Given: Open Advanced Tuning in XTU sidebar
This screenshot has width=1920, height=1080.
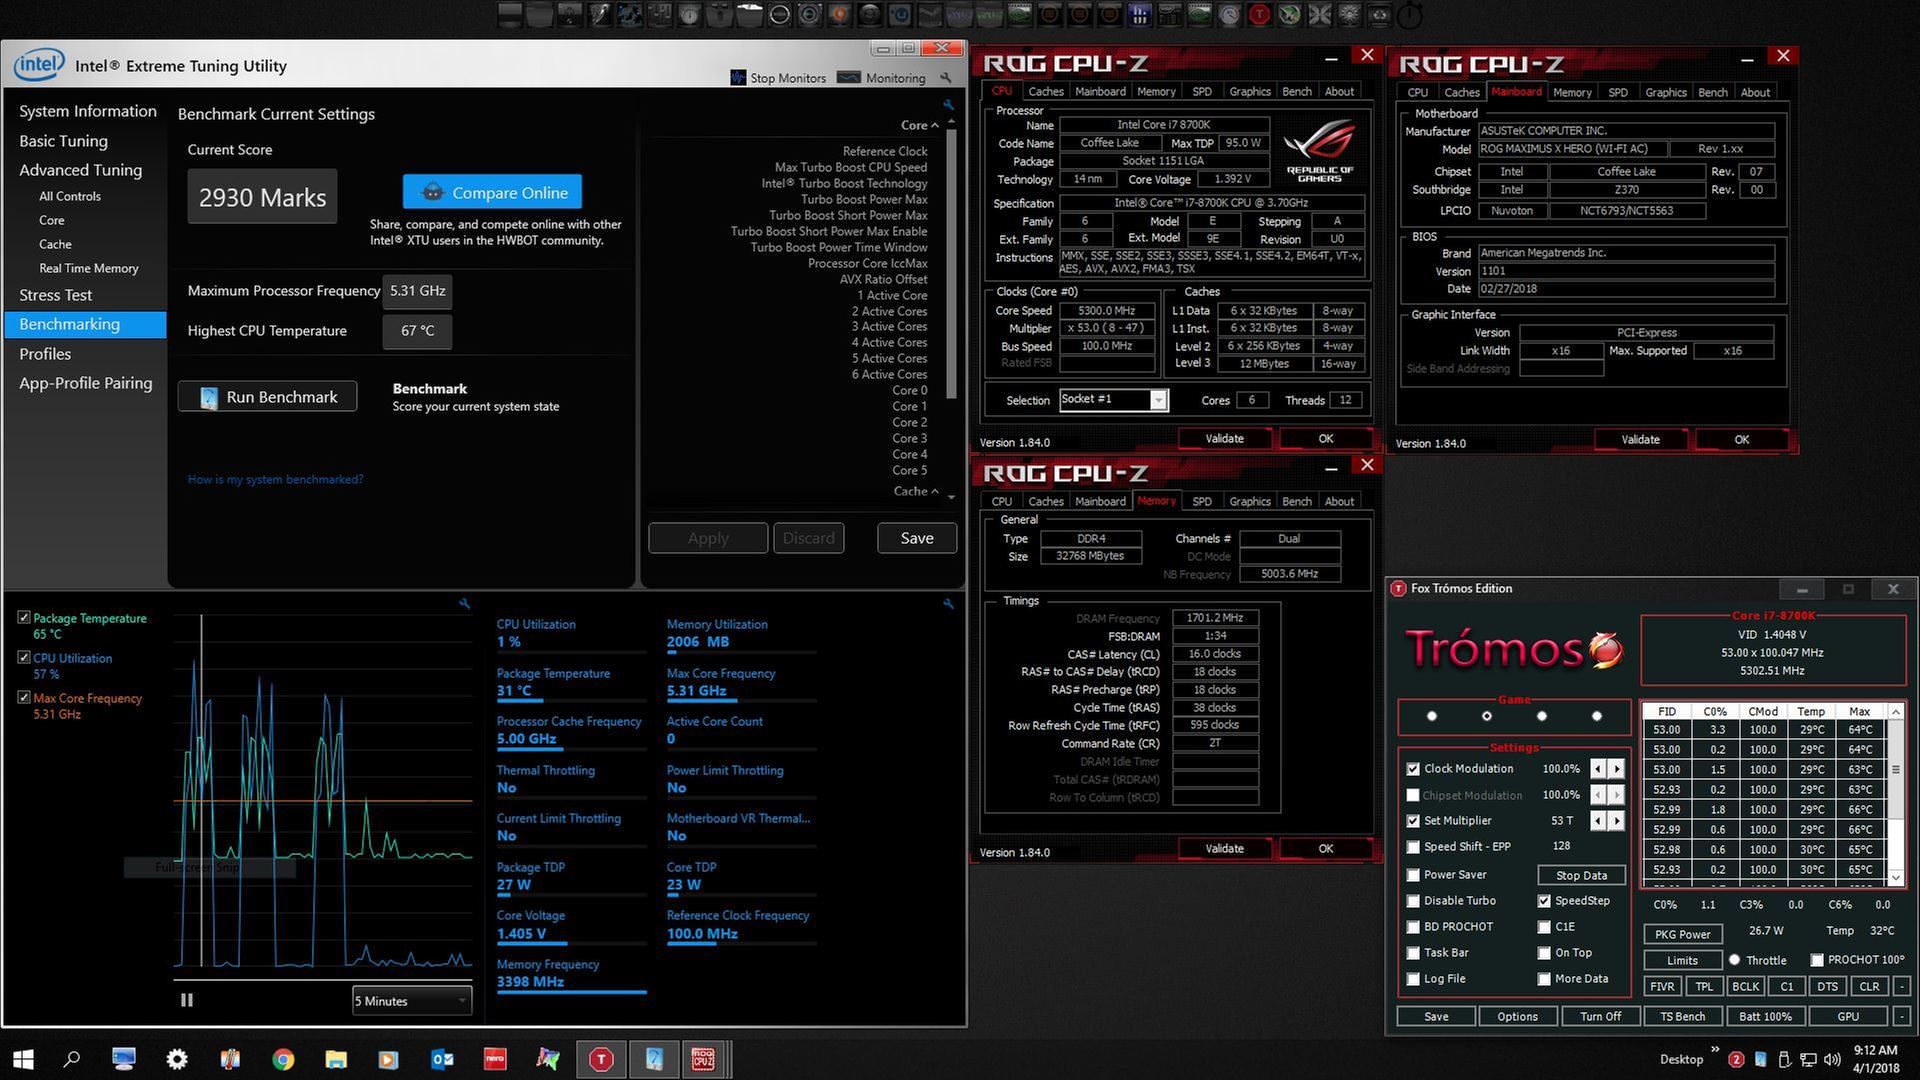Looking at the screenshot, I should tap(81, 170).
